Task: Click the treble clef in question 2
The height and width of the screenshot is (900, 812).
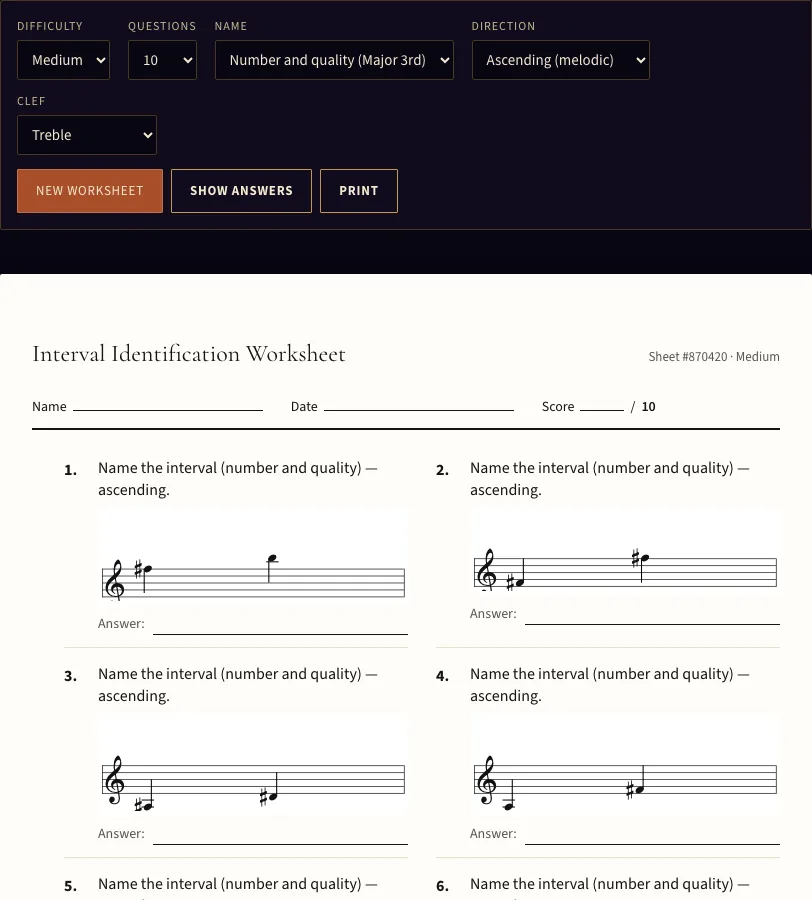Action: [487, 570]
